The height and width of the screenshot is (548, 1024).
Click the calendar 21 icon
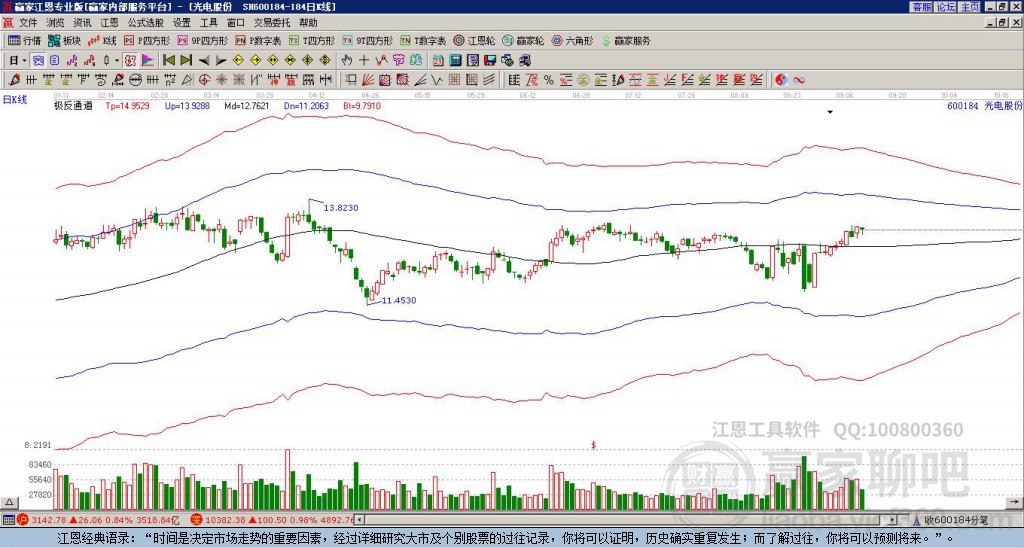(x=438, y=60)
